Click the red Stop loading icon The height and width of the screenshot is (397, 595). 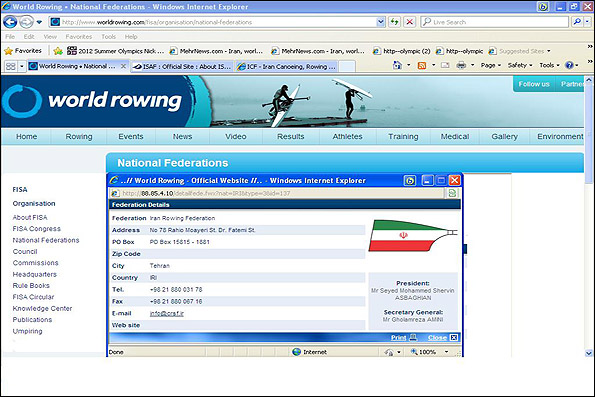(x=410, y=22)
